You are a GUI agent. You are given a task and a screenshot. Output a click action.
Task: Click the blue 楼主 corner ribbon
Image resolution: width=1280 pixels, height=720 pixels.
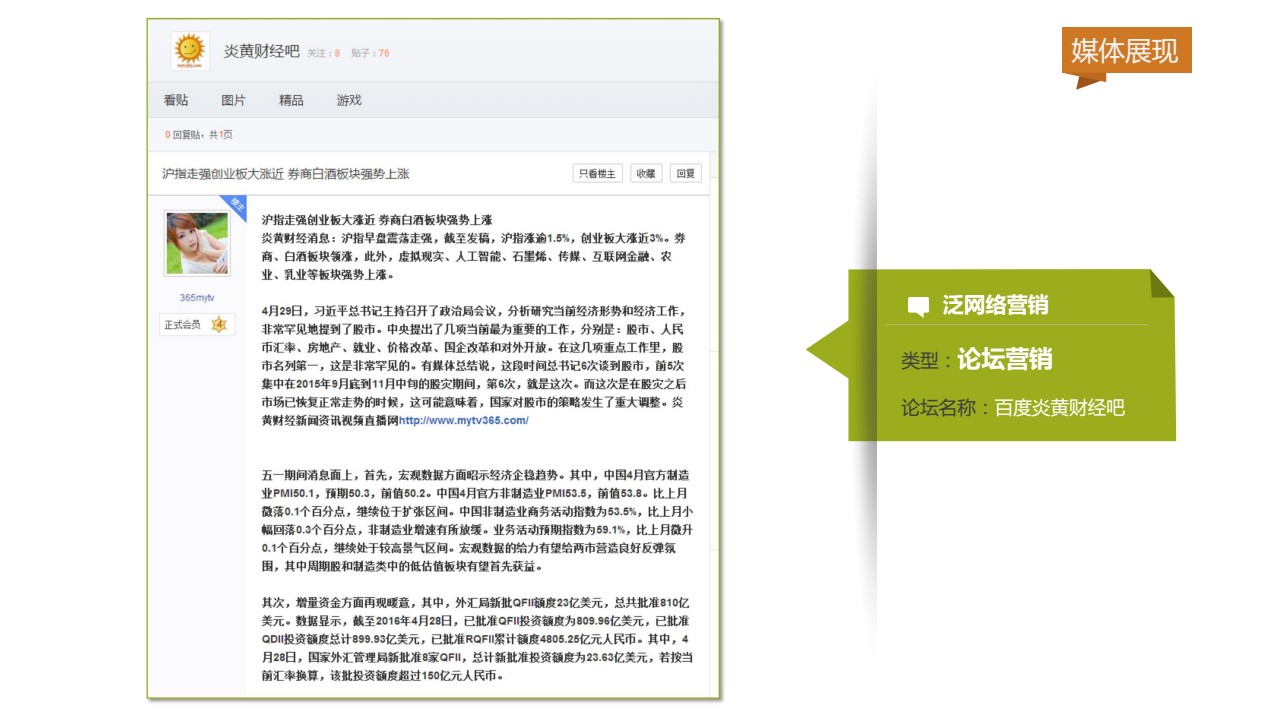(236, 206)
